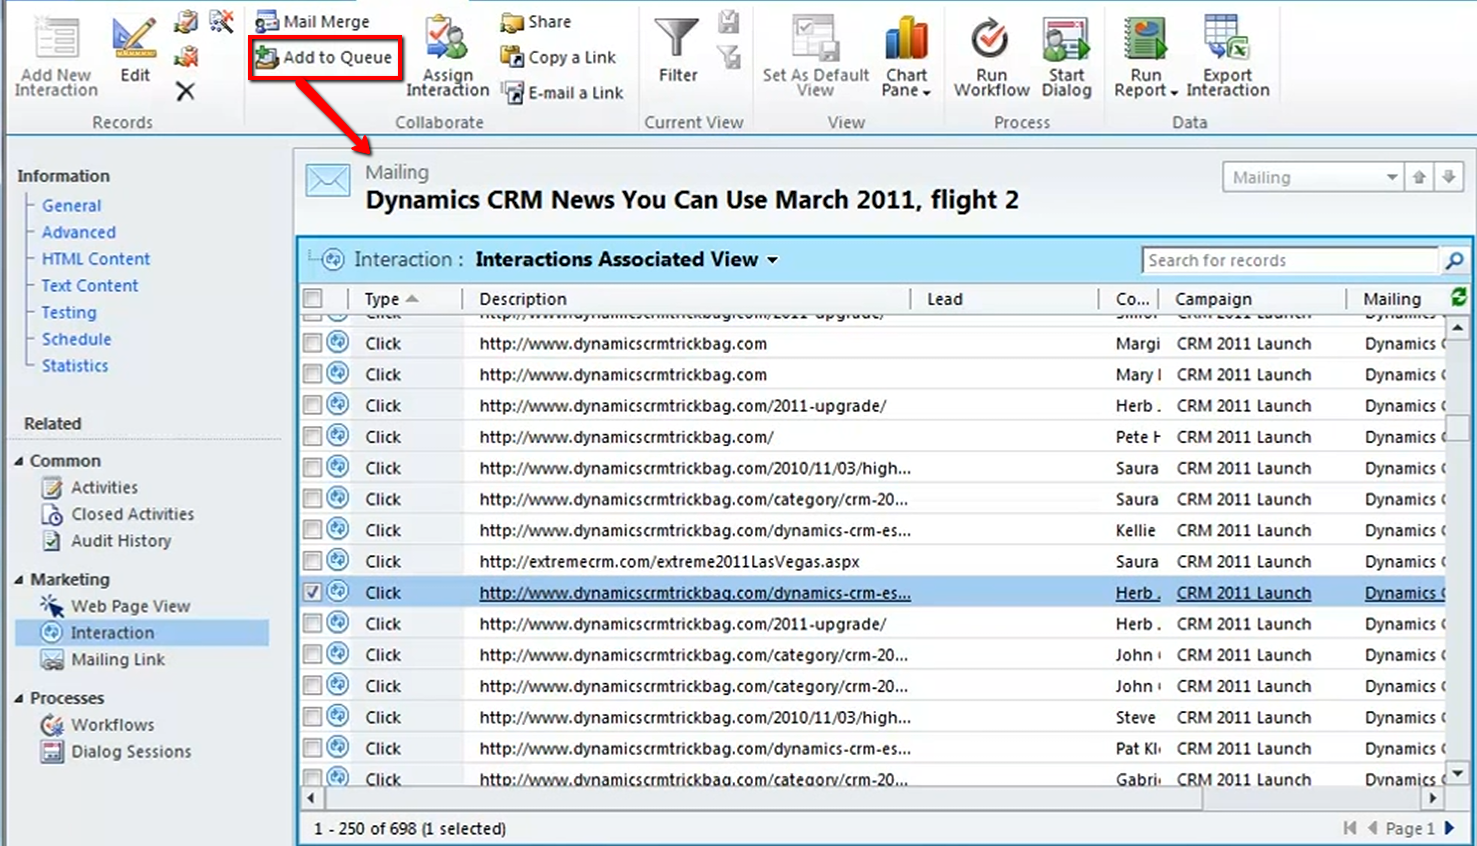1477x846 pixels.
Task: Open the Schedule section link
Action: click(x=77, y=339)
